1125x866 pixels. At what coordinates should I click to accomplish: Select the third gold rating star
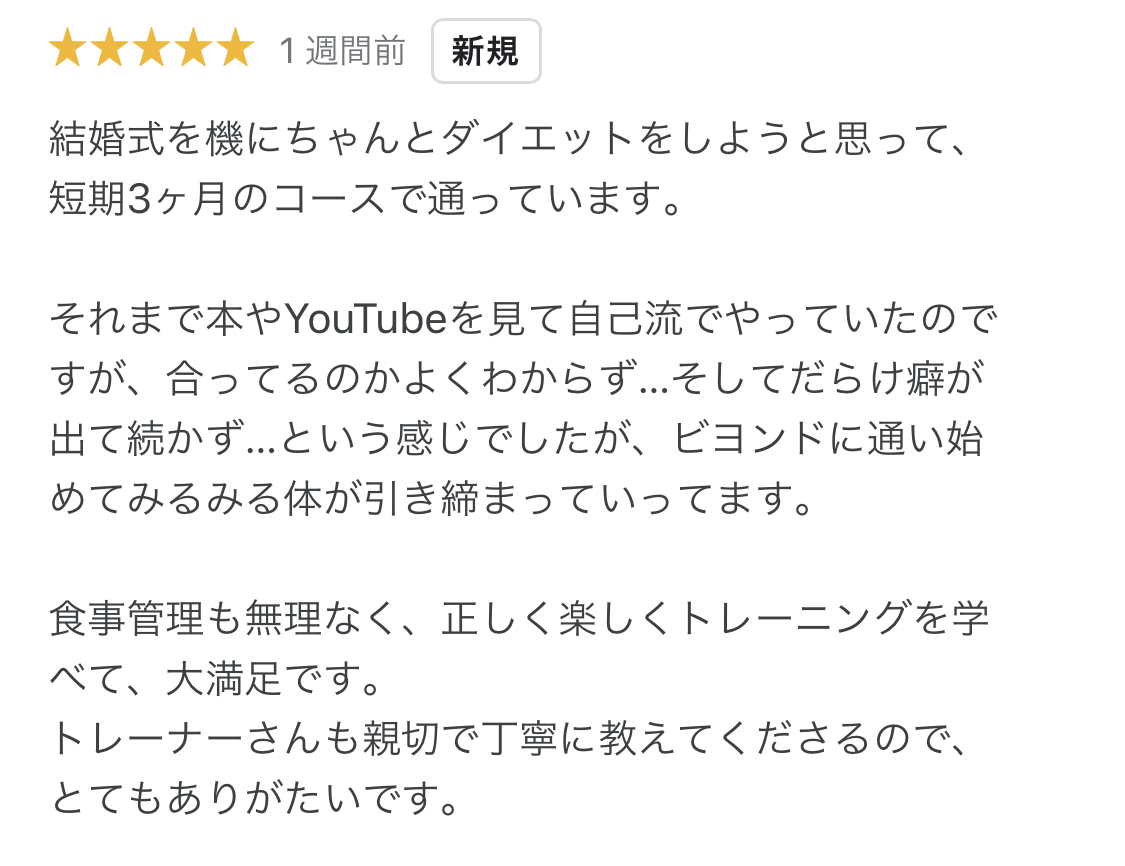click(151, 48)
